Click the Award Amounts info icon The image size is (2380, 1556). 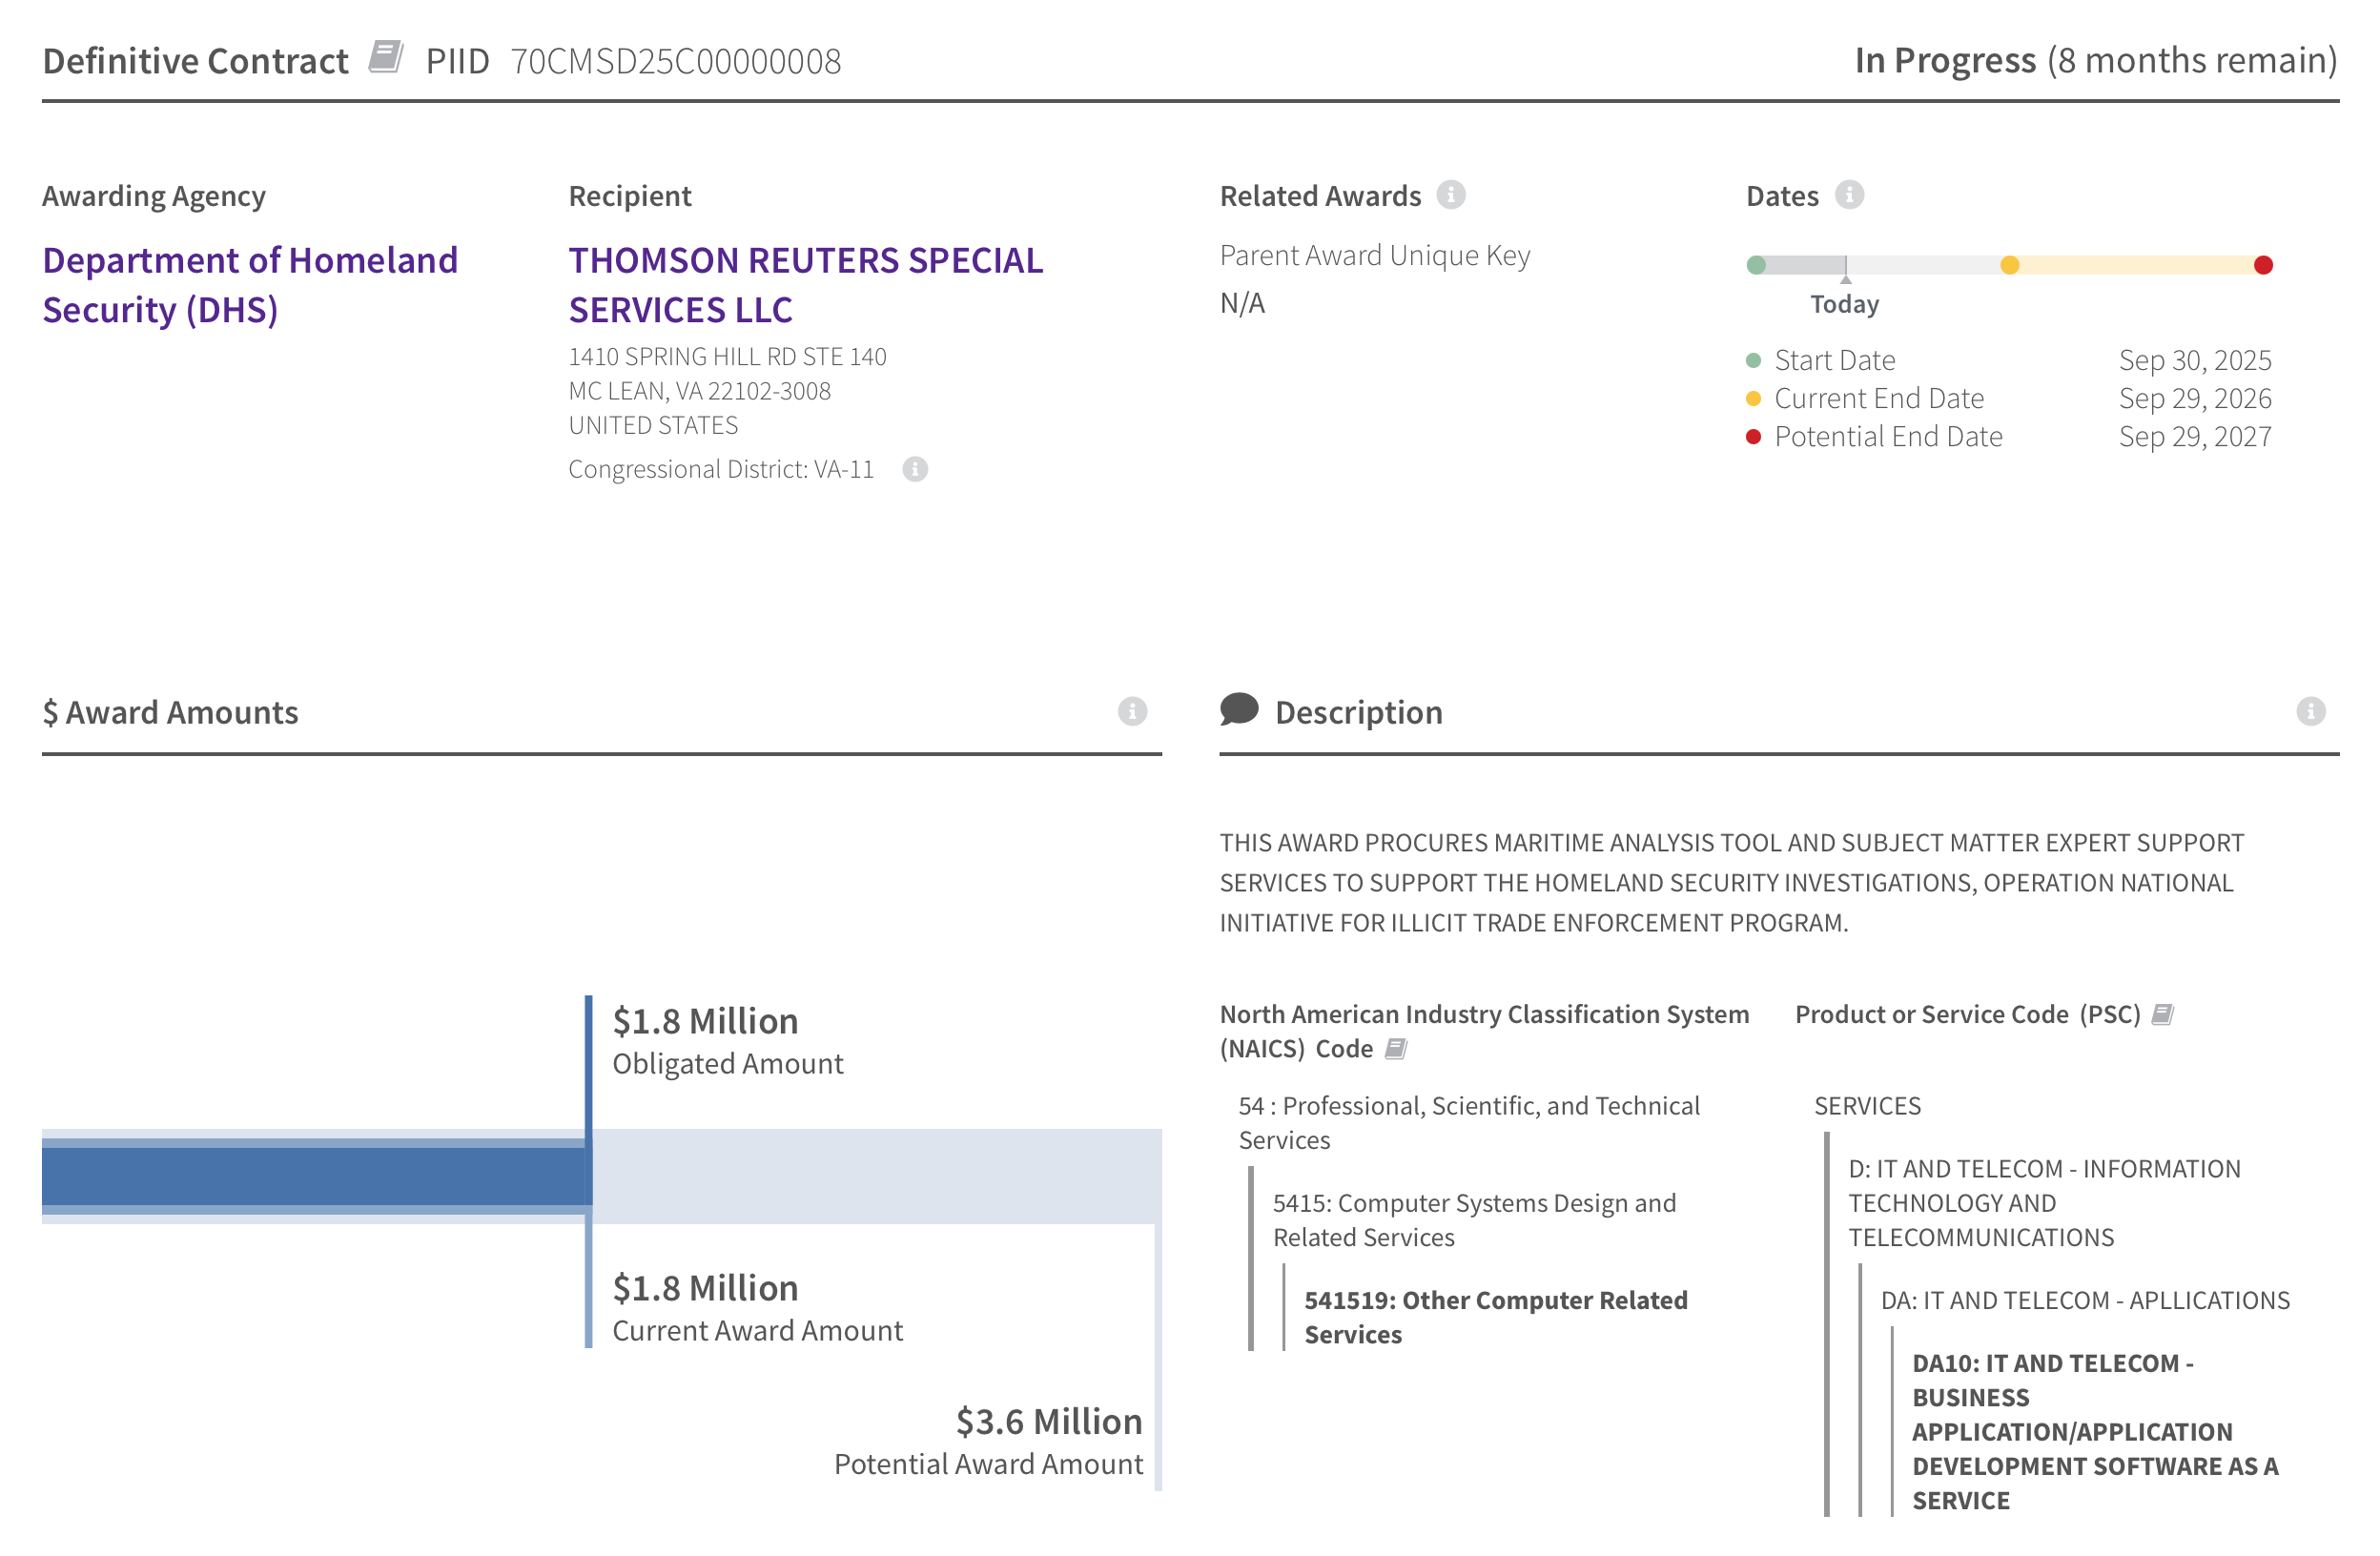(1132, 711)
